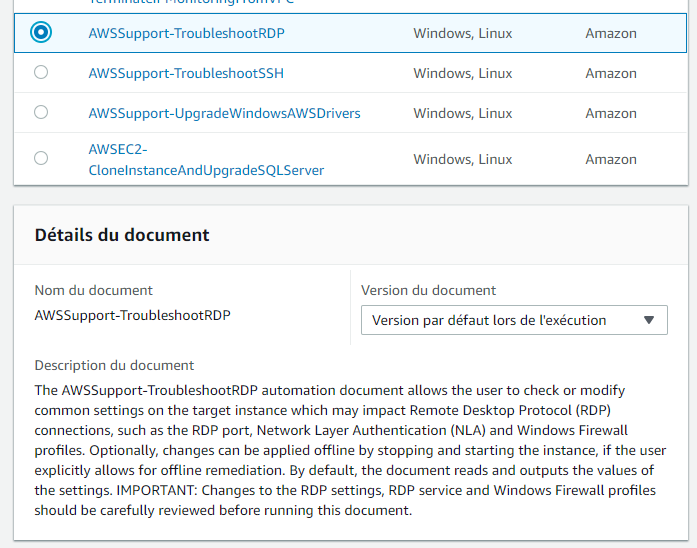Image resolution: width=697 pixels, height=548 pixels.
Task: Click the Amazon owner cell in the UpgradeWindowsAWSDrivers row
Action: tap(611, 113)
